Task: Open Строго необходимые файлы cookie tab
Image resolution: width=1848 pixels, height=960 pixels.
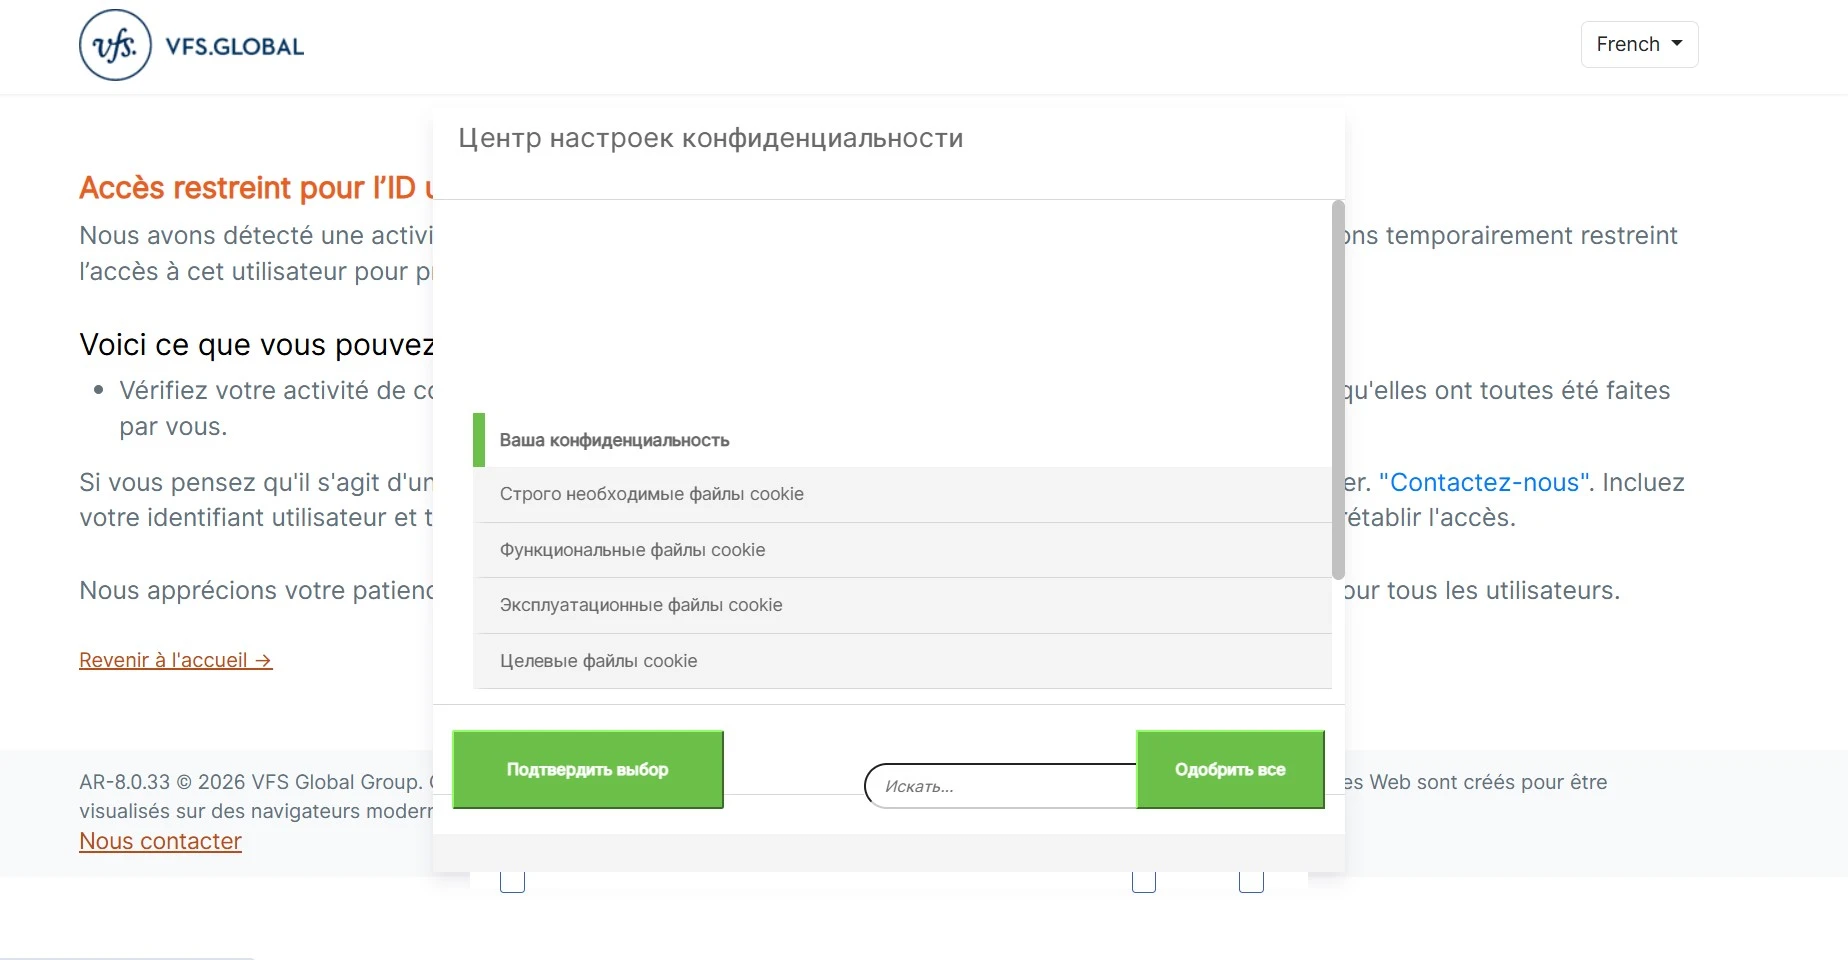Action: pos(902,494)
